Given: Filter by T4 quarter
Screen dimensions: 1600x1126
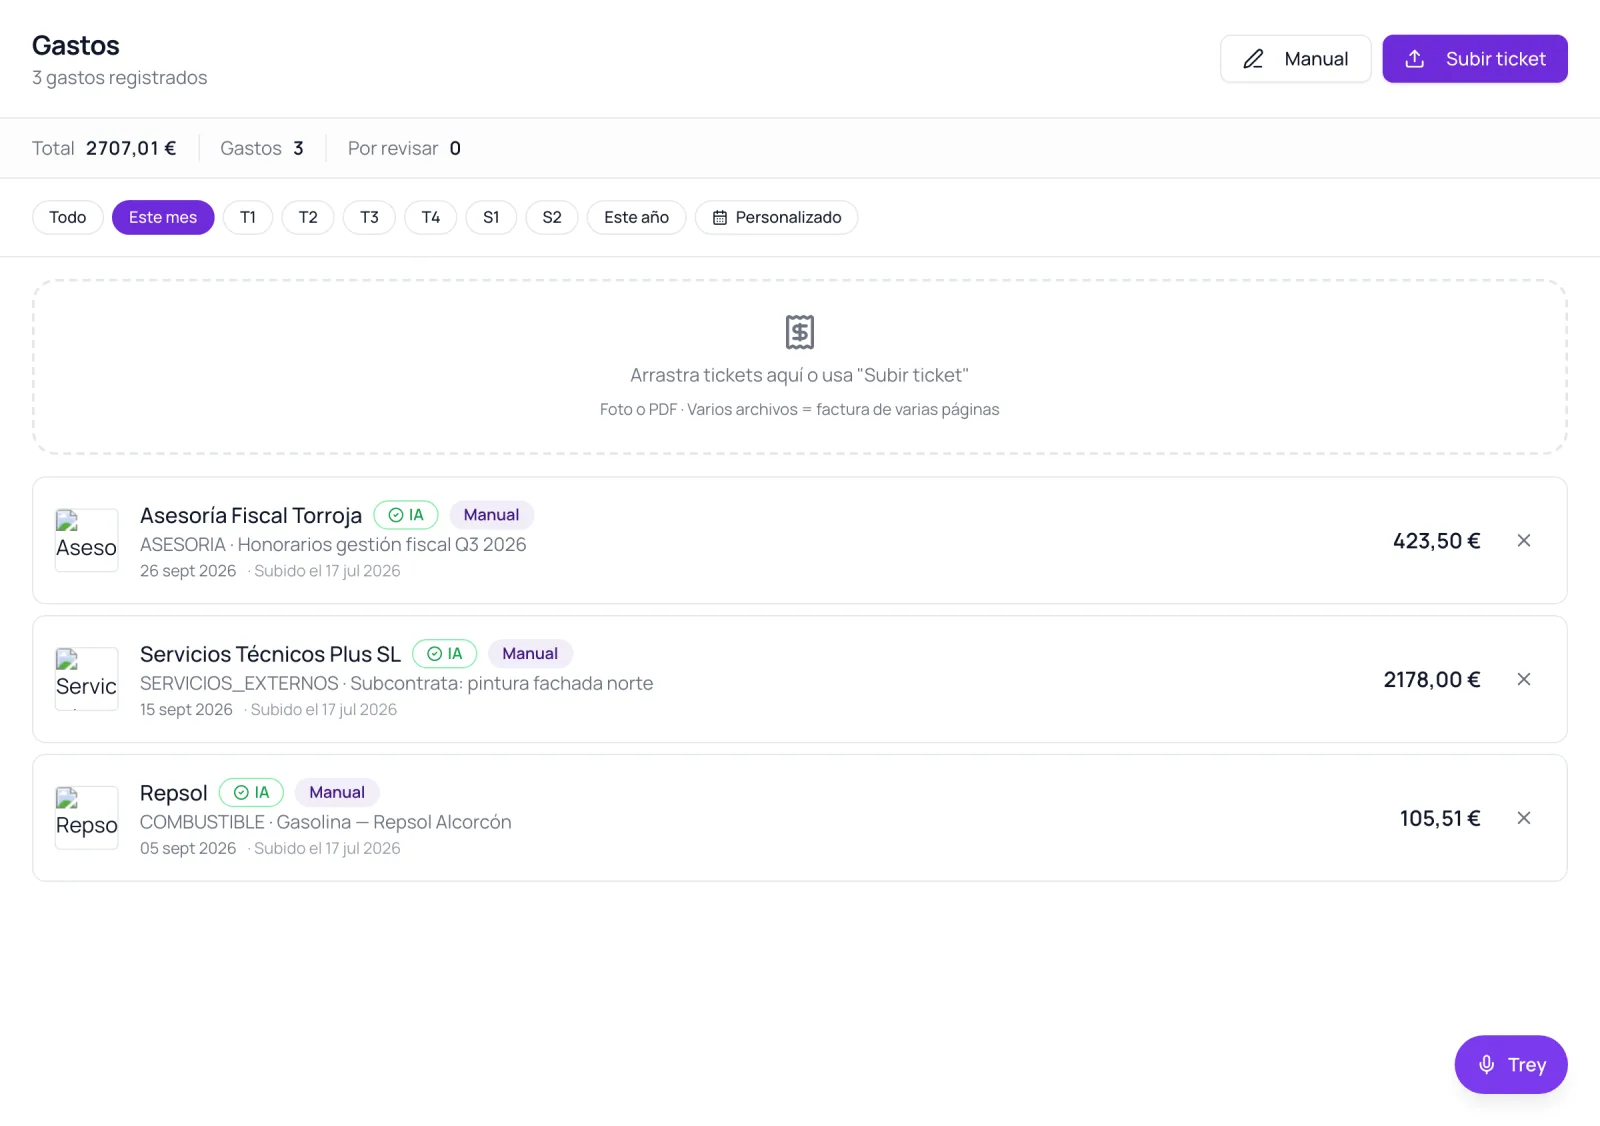Looking at the screenshot, I should [431, 217].
